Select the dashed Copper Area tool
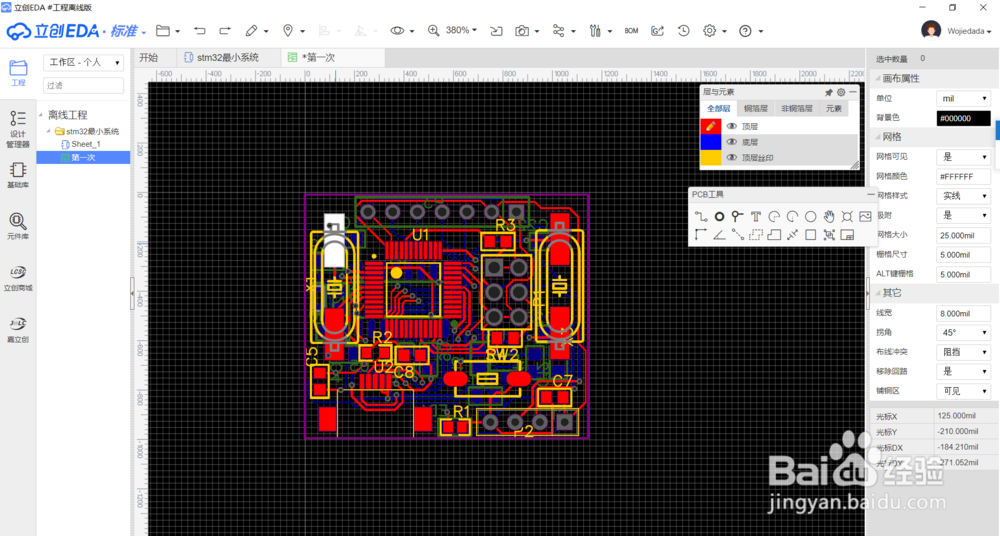This screenshot has width=1000, height=536. 756,235
